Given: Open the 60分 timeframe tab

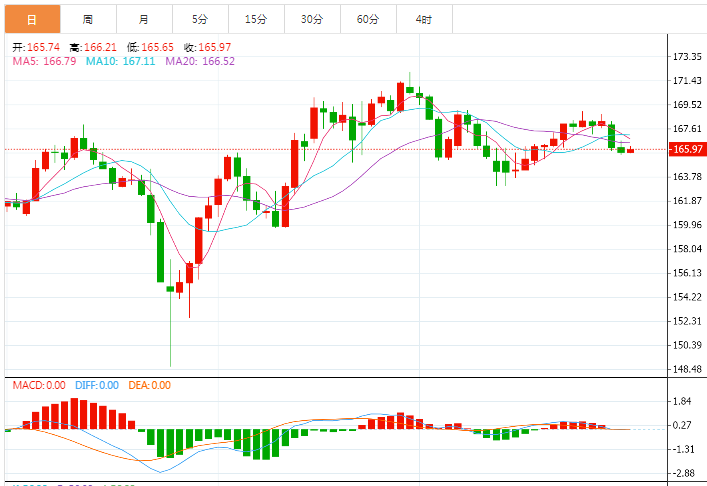Looking at the screenshot, I should (x=368, y=19).
